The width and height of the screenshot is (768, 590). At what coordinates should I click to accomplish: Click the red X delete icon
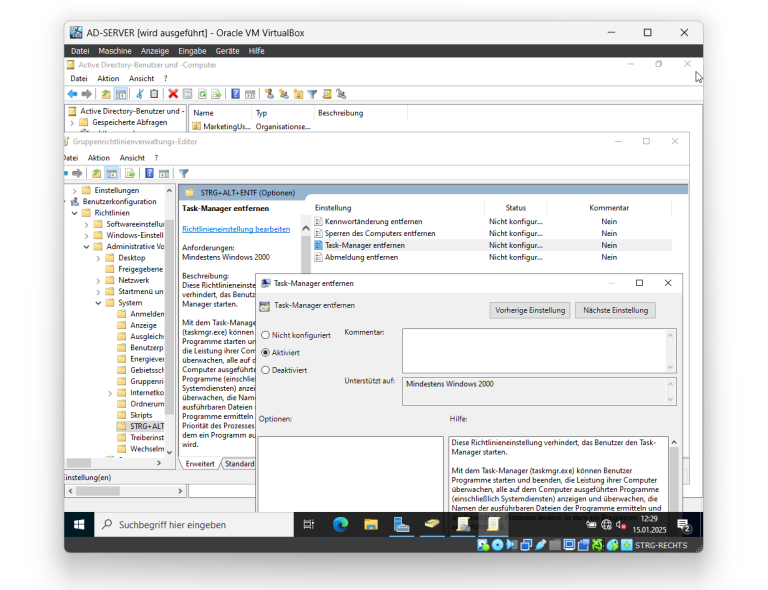point(173,94)
